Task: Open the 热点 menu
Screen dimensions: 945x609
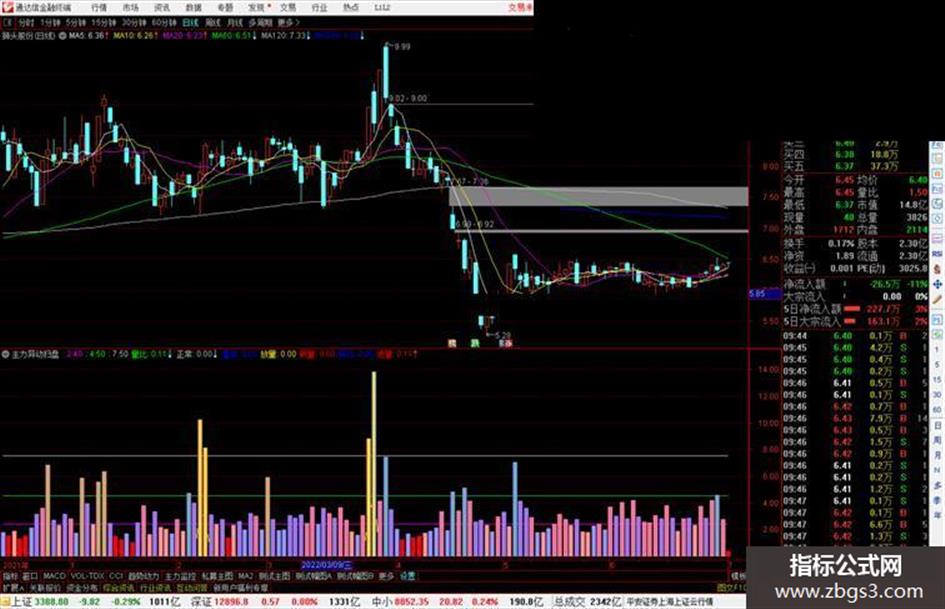Action: click(351, 8)
